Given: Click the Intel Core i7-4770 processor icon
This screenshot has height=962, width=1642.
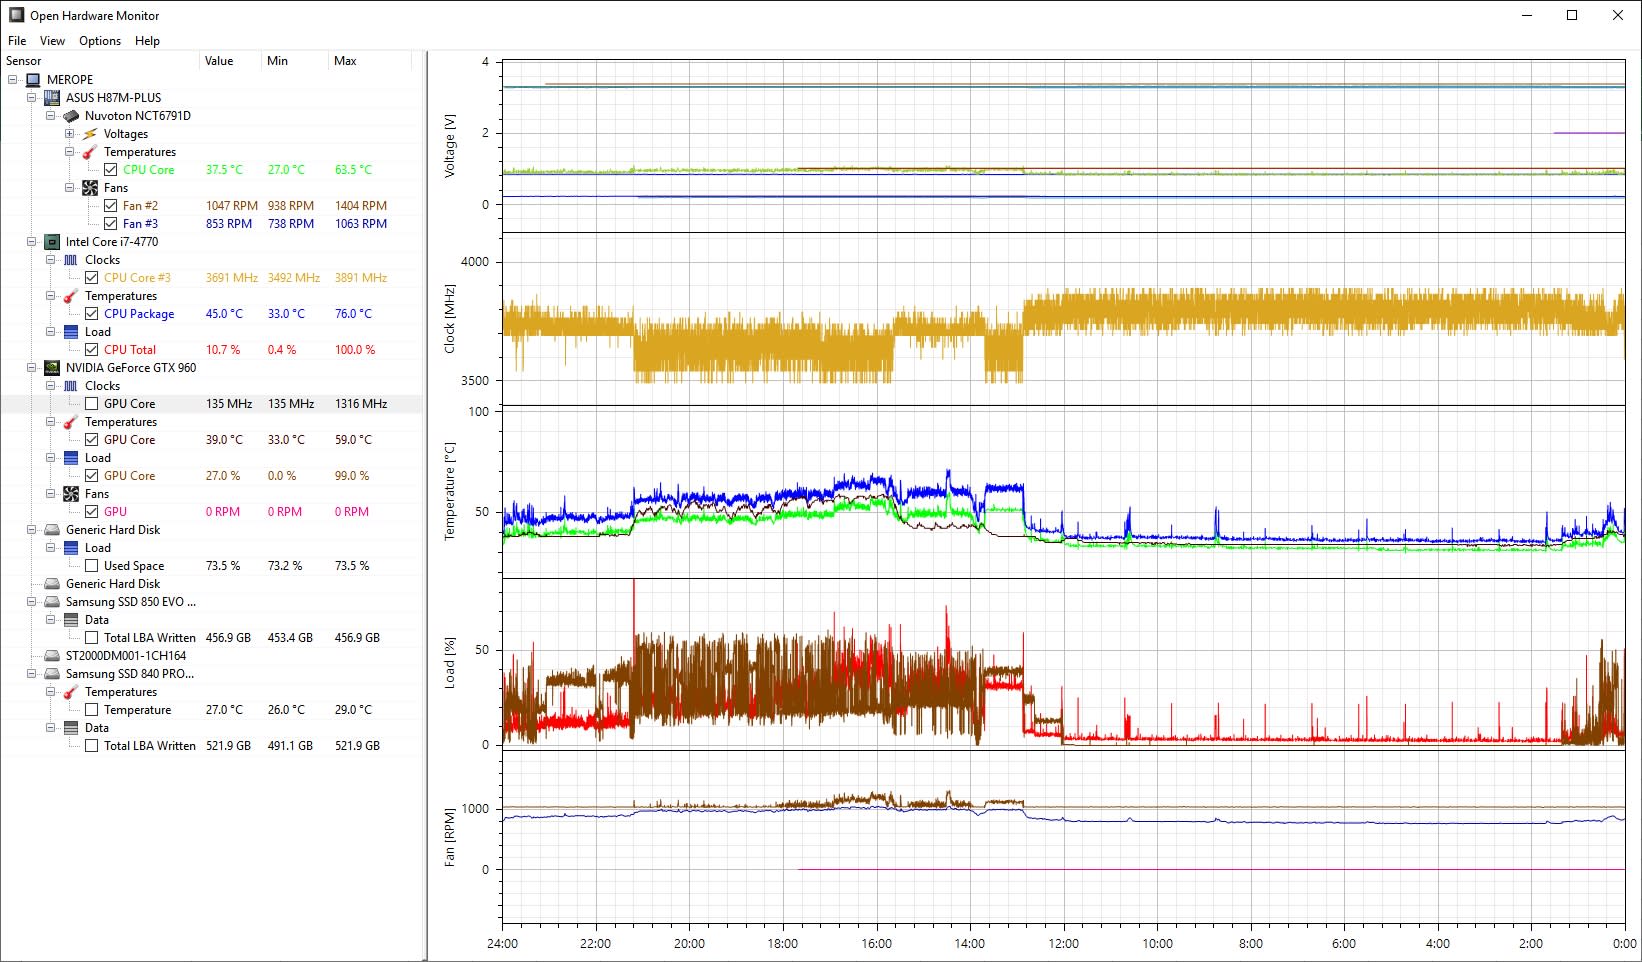Looking at the screenshot, I should click(x=52, y=242).
